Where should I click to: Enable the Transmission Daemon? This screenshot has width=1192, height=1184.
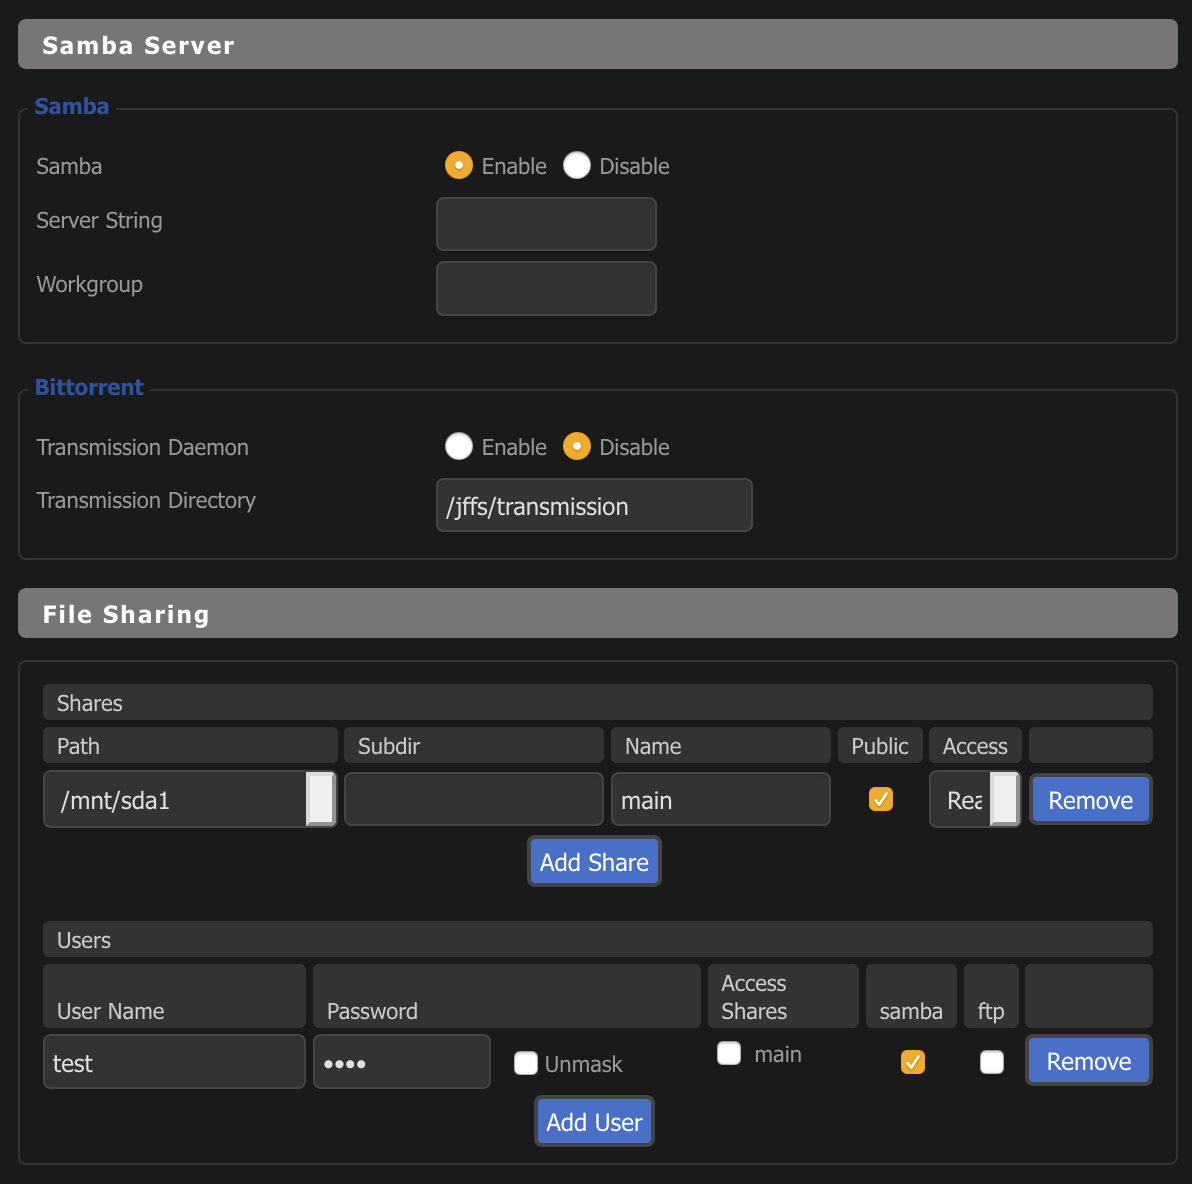pyautogui.click(x=459, y=447)
